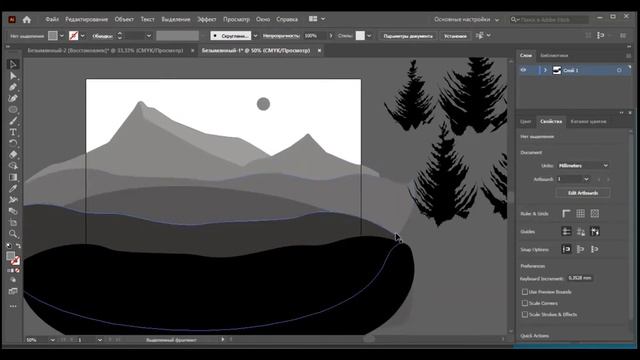Open the stroke weight dropdown

click(x=149, y=36)
